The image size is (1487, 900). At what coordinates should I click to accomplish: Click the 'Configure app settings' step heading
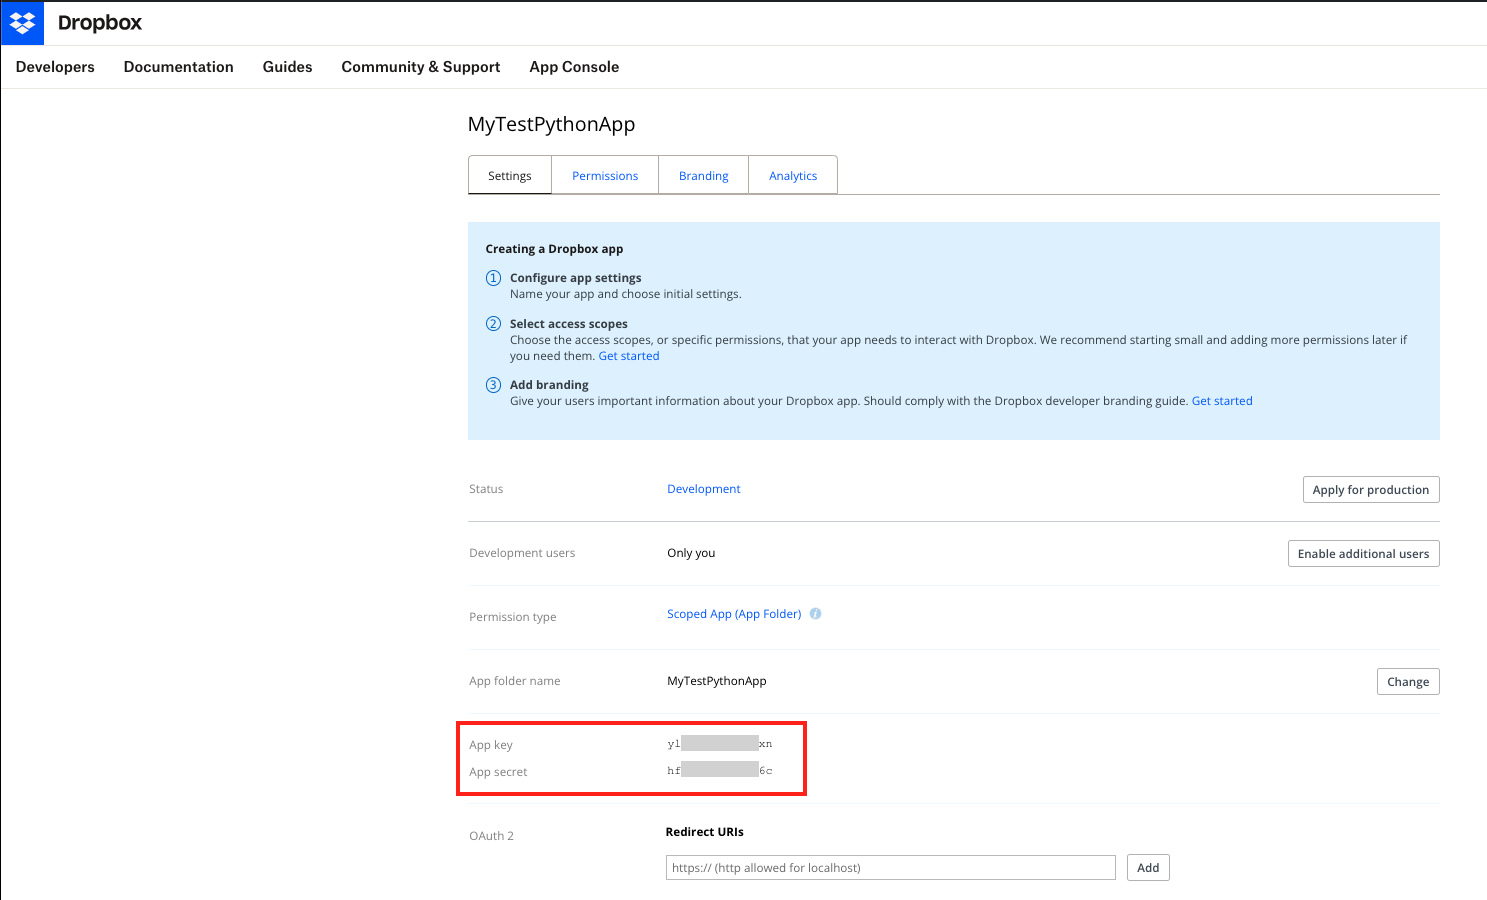(x=576, y=278)
